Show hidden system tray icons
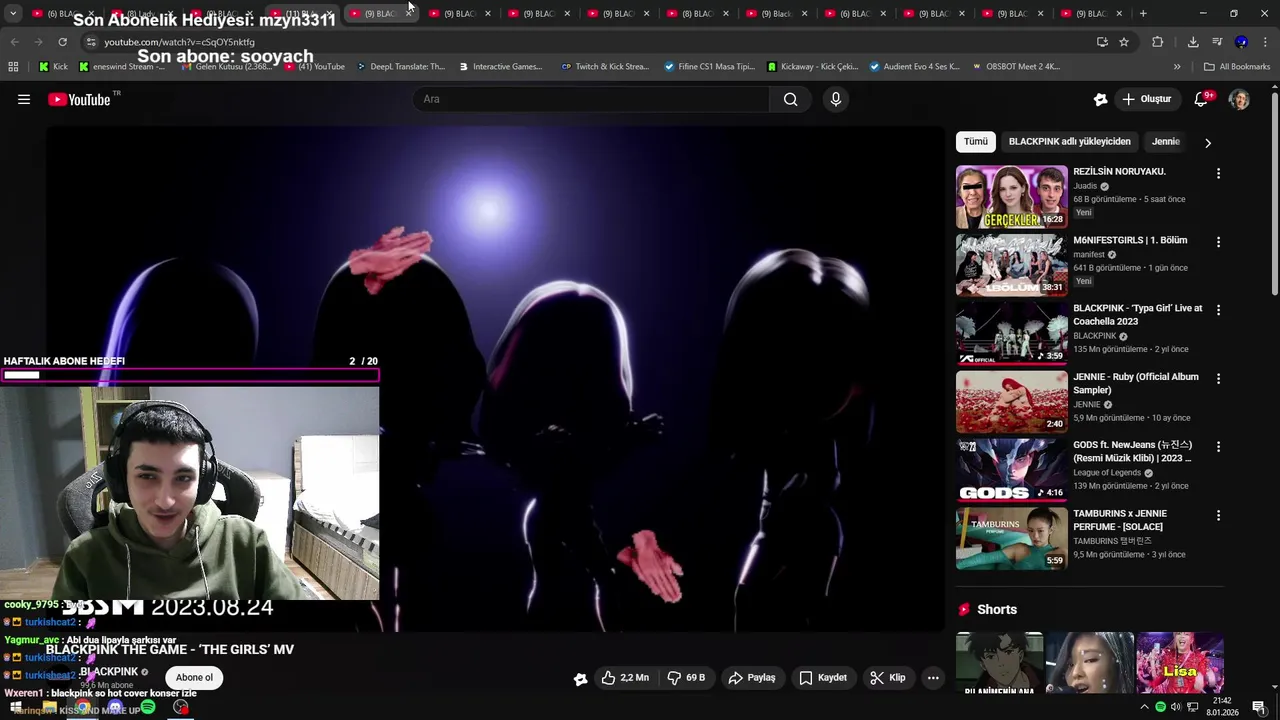 pyautogui.click(x=1144, y=707)
